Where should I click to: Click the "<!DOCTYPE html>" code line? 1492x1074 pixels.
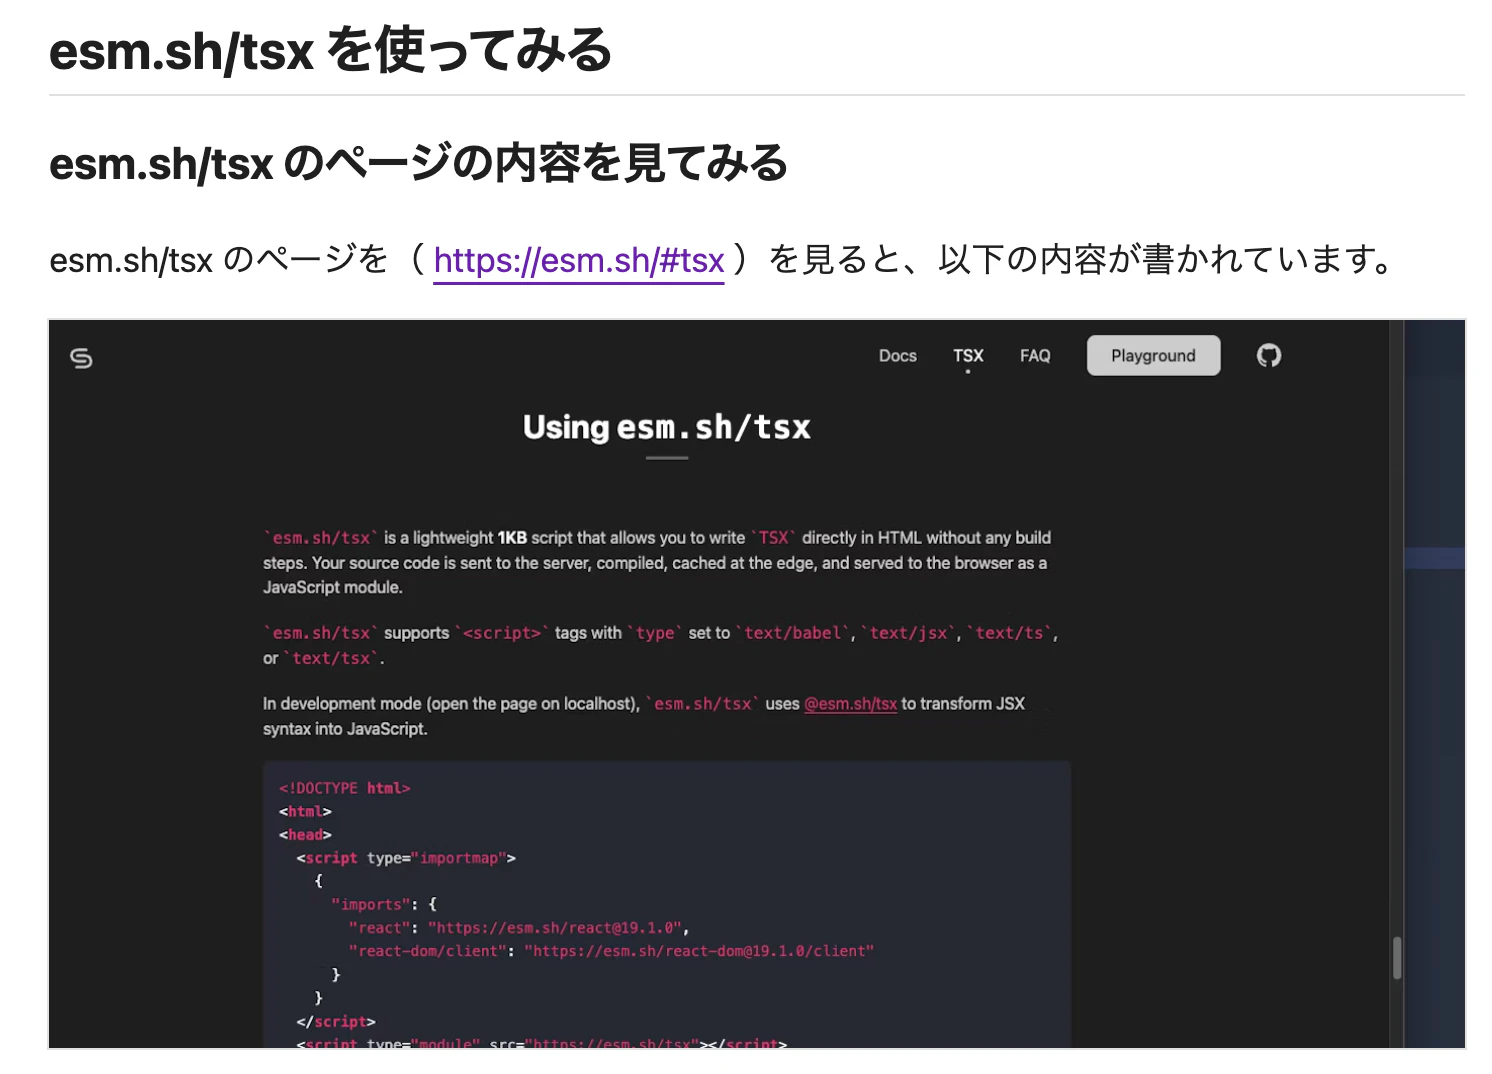345,788
